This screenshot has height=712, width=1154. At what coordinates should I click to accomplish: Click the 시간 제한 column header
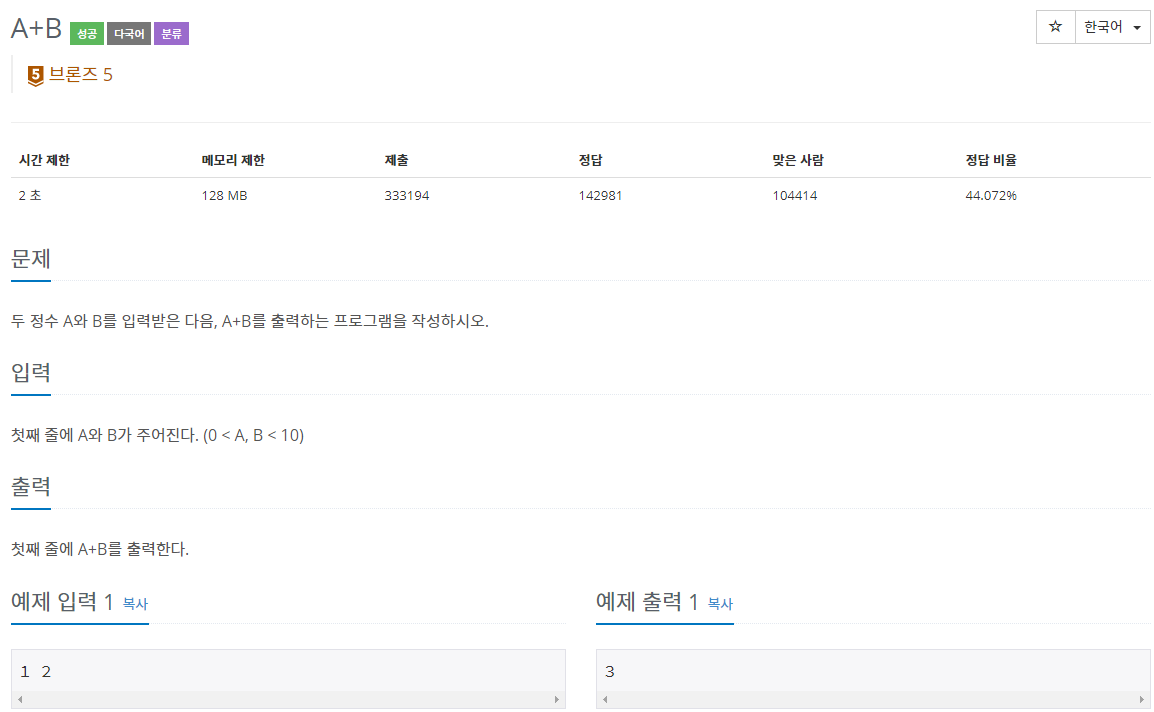(44, 160)
